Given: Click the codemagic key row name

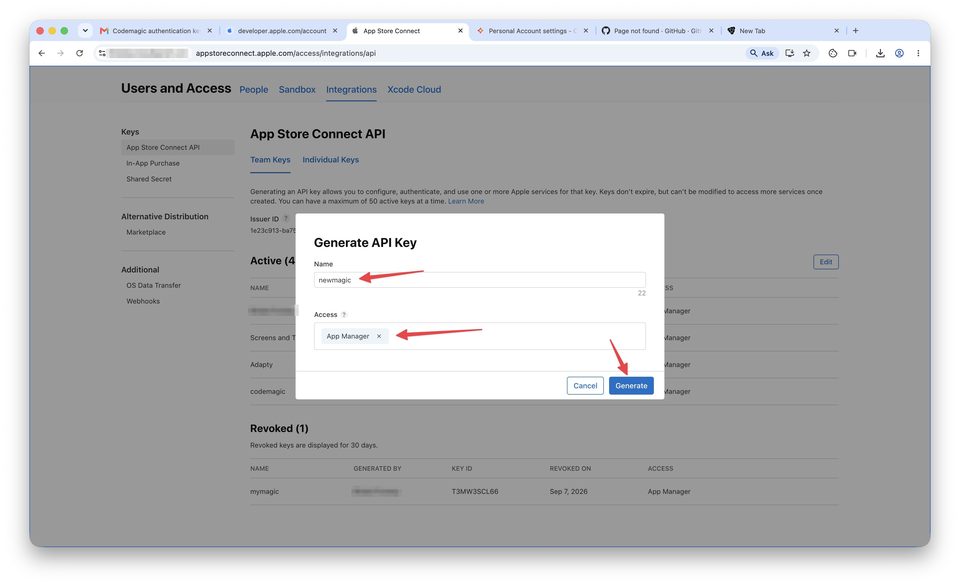Looking at the screenshot, I should click(x=268, y=392).
